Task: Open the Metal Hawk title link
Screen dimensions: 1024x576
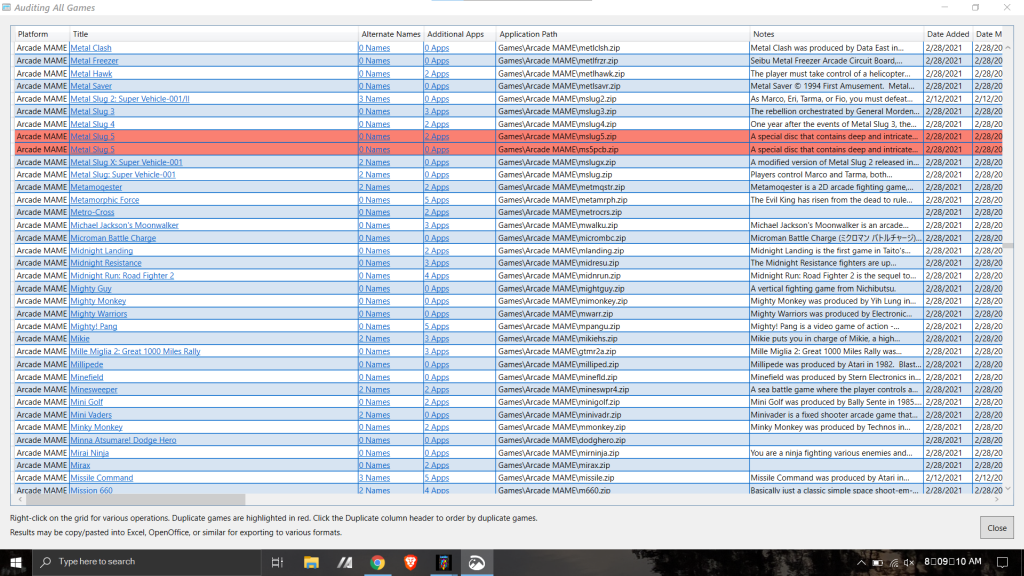Action: [91, 74]
